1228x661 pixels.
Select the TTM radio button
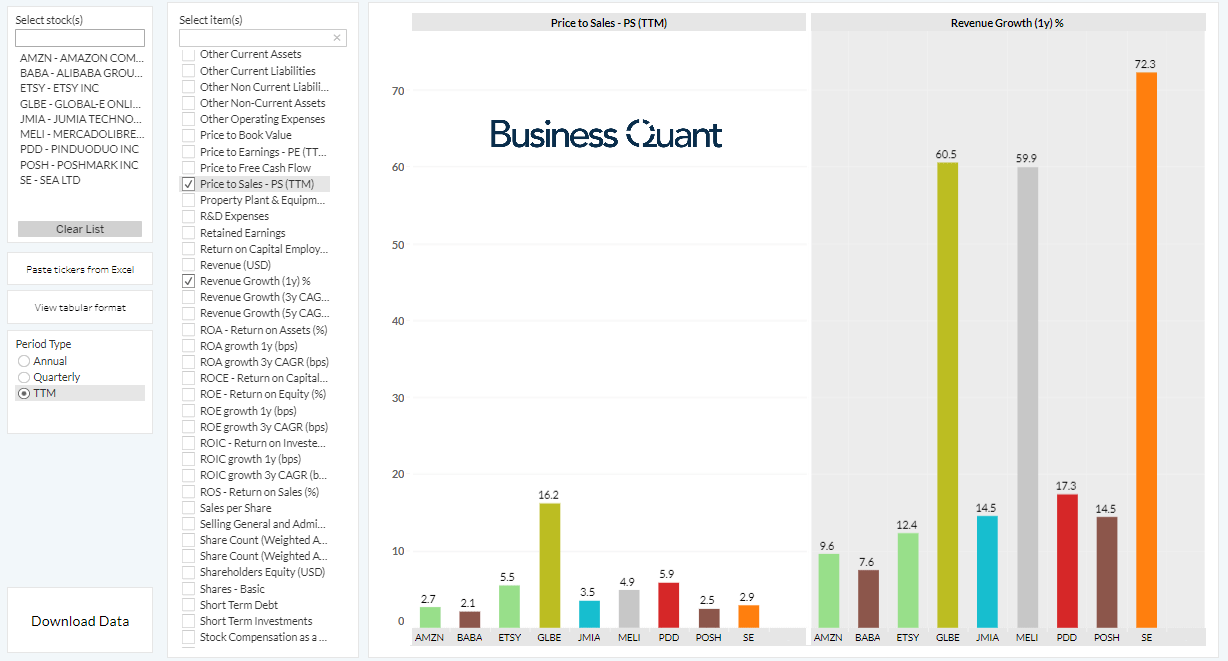24,393
